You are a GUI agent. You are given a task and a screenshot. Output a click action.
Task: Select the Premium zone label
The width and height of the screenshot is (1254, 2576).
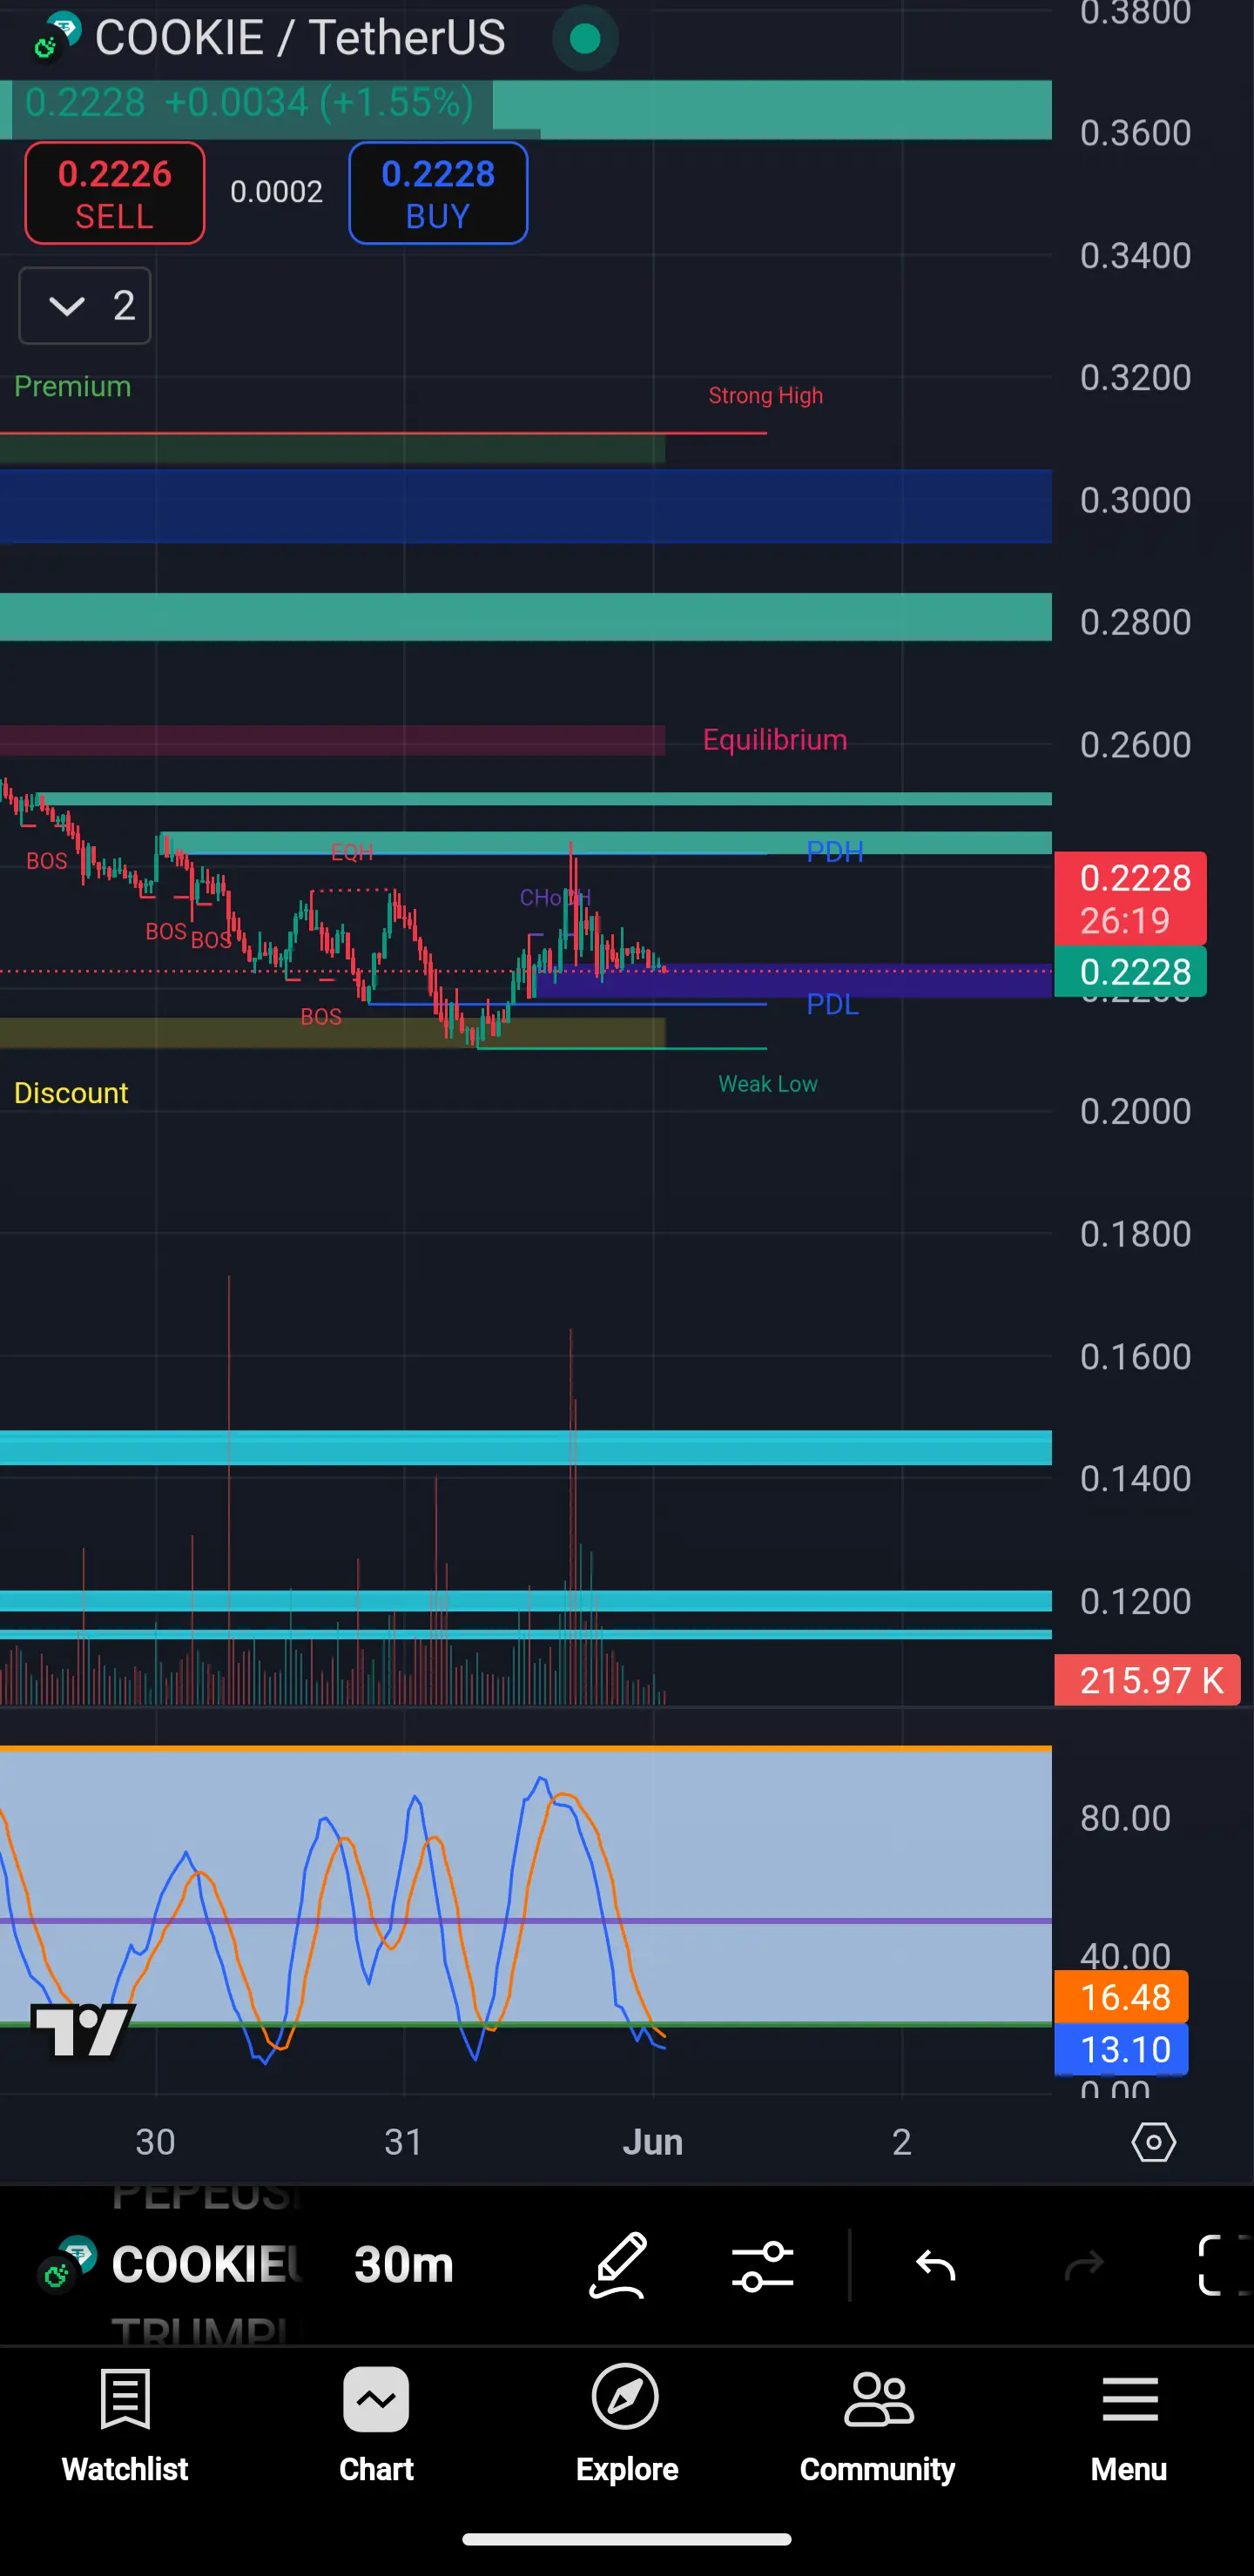(x=73, y=386)
